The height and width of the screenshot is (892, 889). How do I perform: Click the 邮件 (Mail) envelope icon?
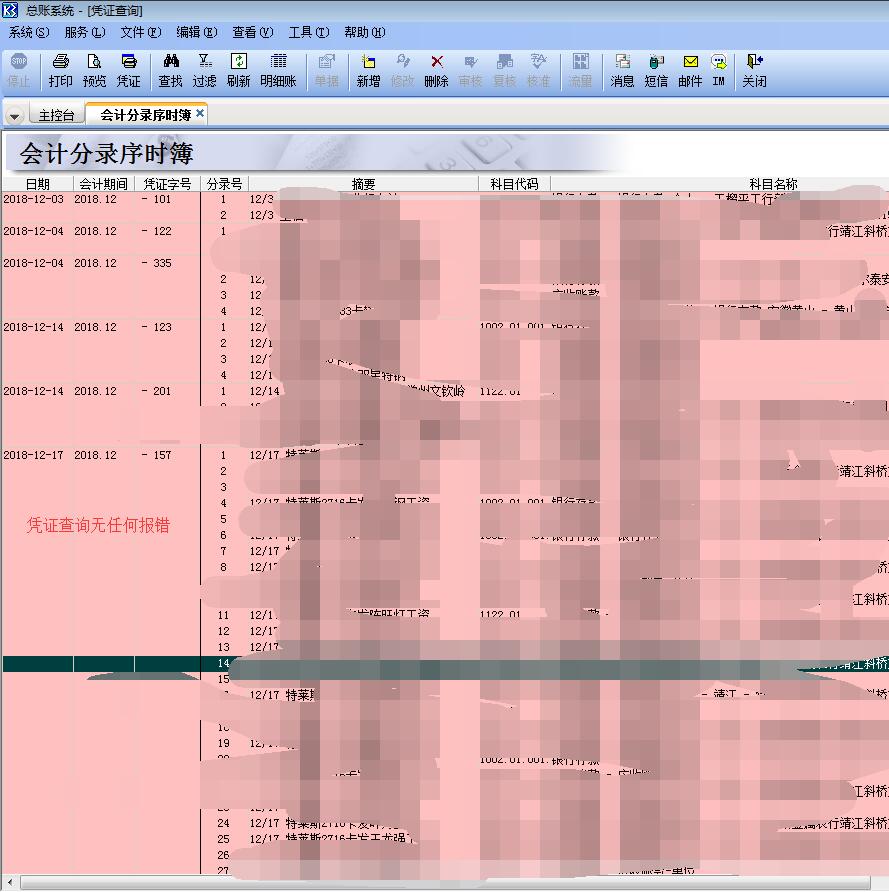pos(690,71)
